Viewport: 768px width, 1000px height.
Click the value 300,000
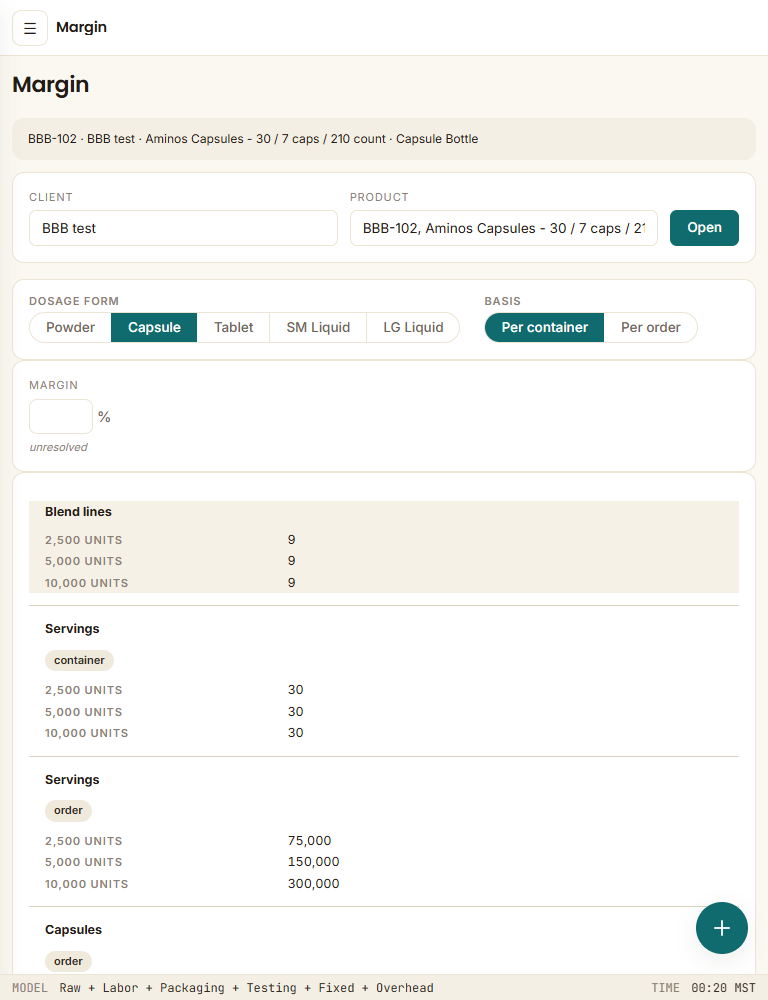coord(313,883)
